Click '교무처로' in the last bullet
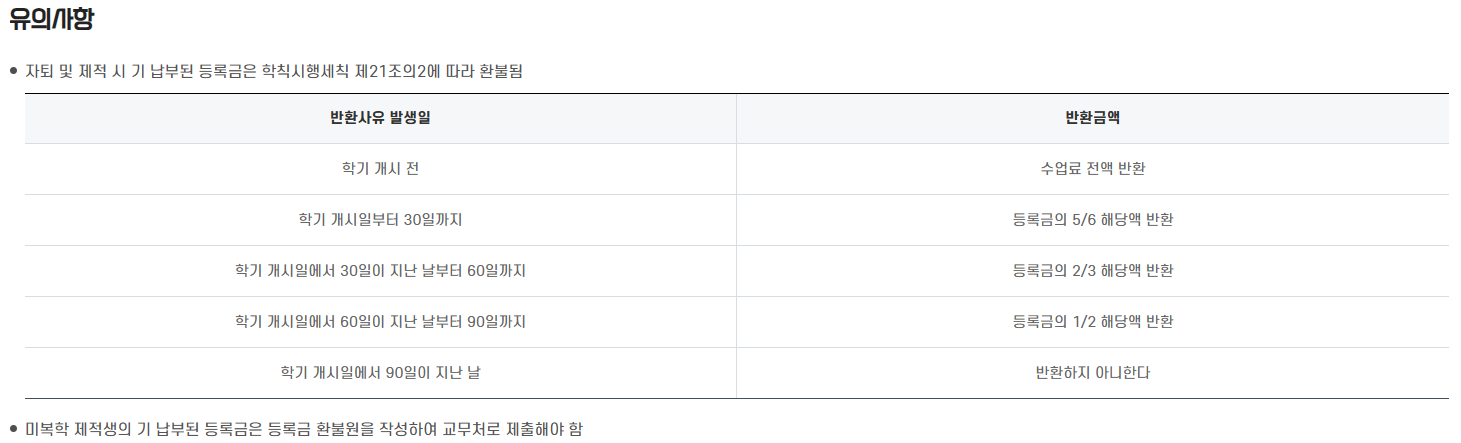1461x443 pixels. (470, 429)
